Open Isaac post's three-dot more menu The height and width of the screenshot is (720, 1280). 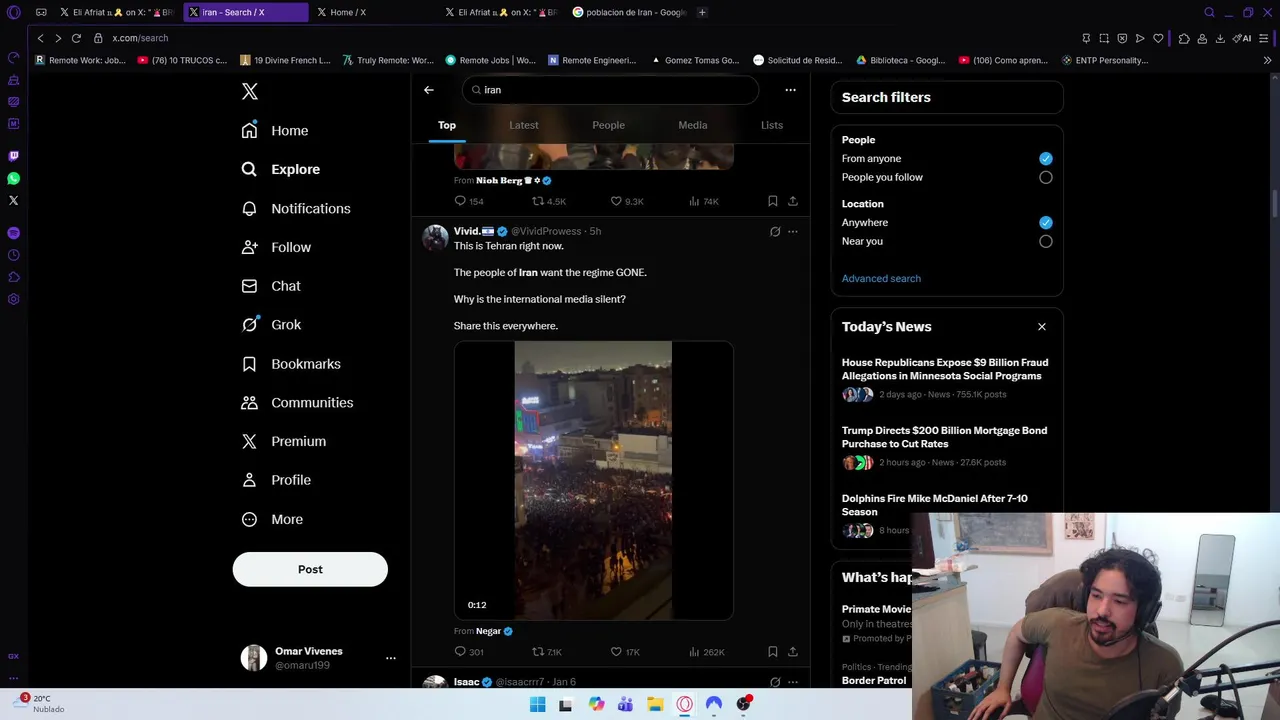(x=793, y=682)
